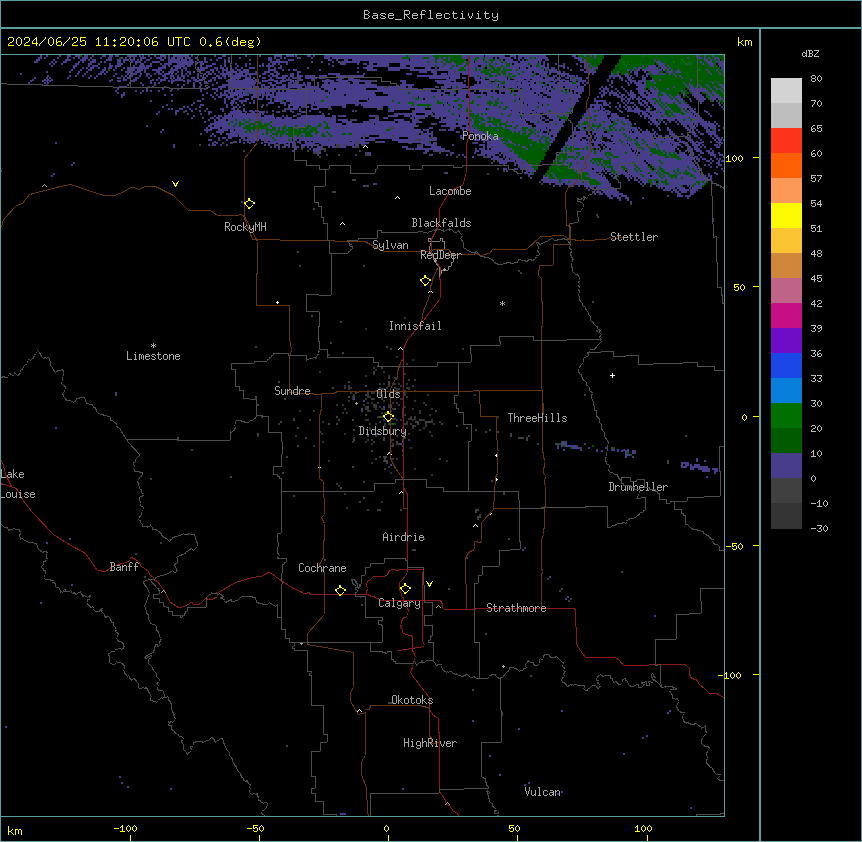The height and width of the screenshot is (842, 862).
Task: Select the yellow V marker northwest of RockyMH
Action: click(x=175, y=184)
